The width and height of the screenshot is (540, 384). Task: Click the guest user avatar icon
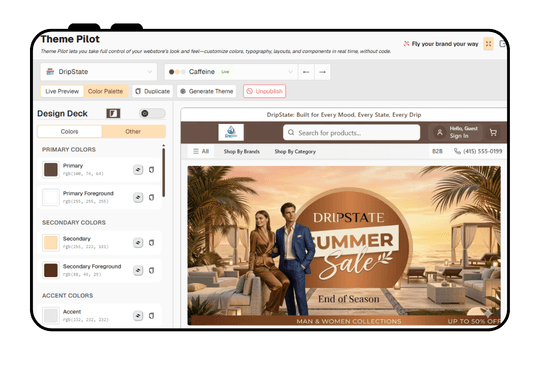[439, 133]
